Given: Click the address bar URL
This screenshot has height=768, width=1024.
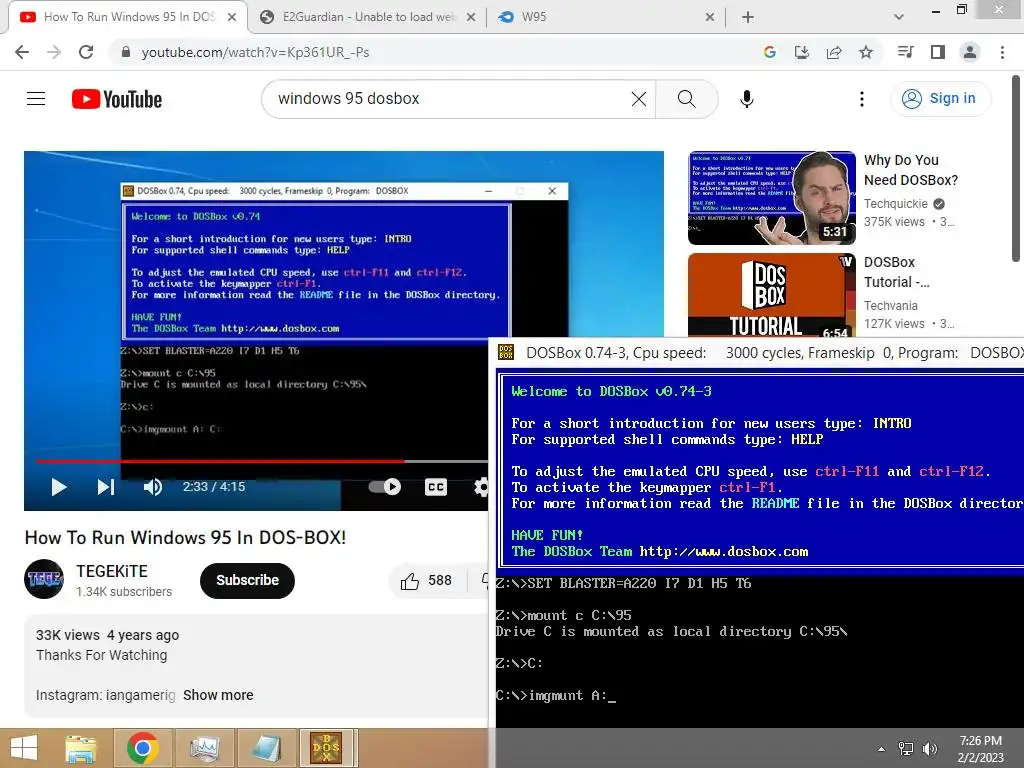Looking at the screenshot, I should 255,52.
